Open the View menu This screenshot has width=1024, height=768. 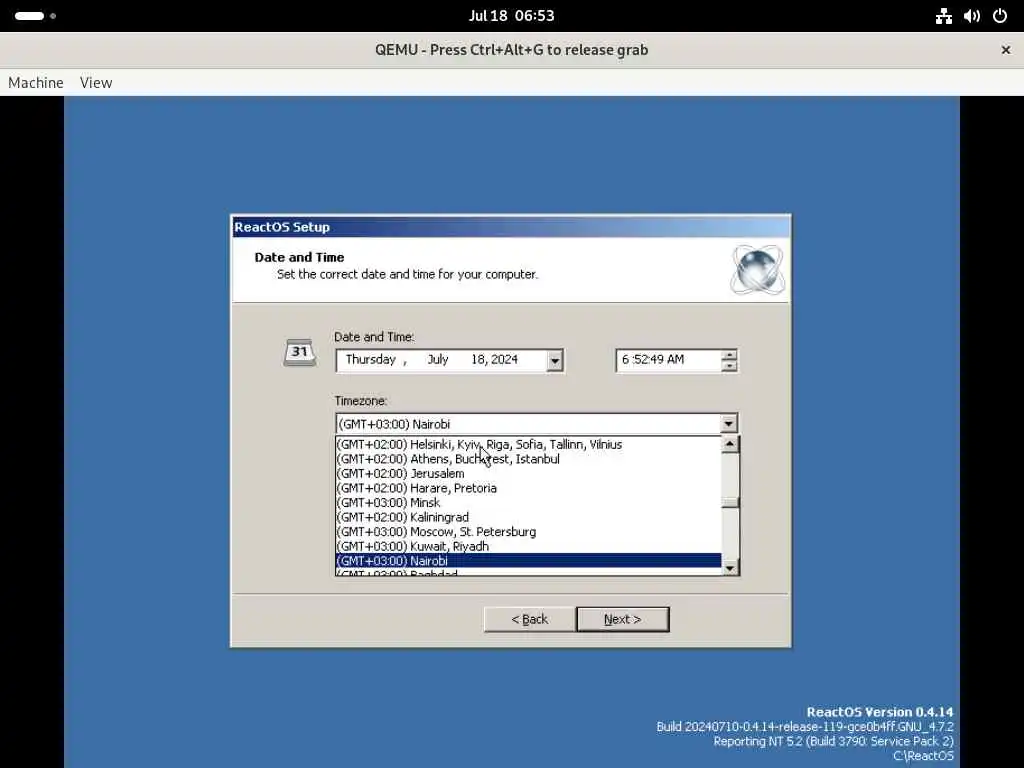pos(96,83)
